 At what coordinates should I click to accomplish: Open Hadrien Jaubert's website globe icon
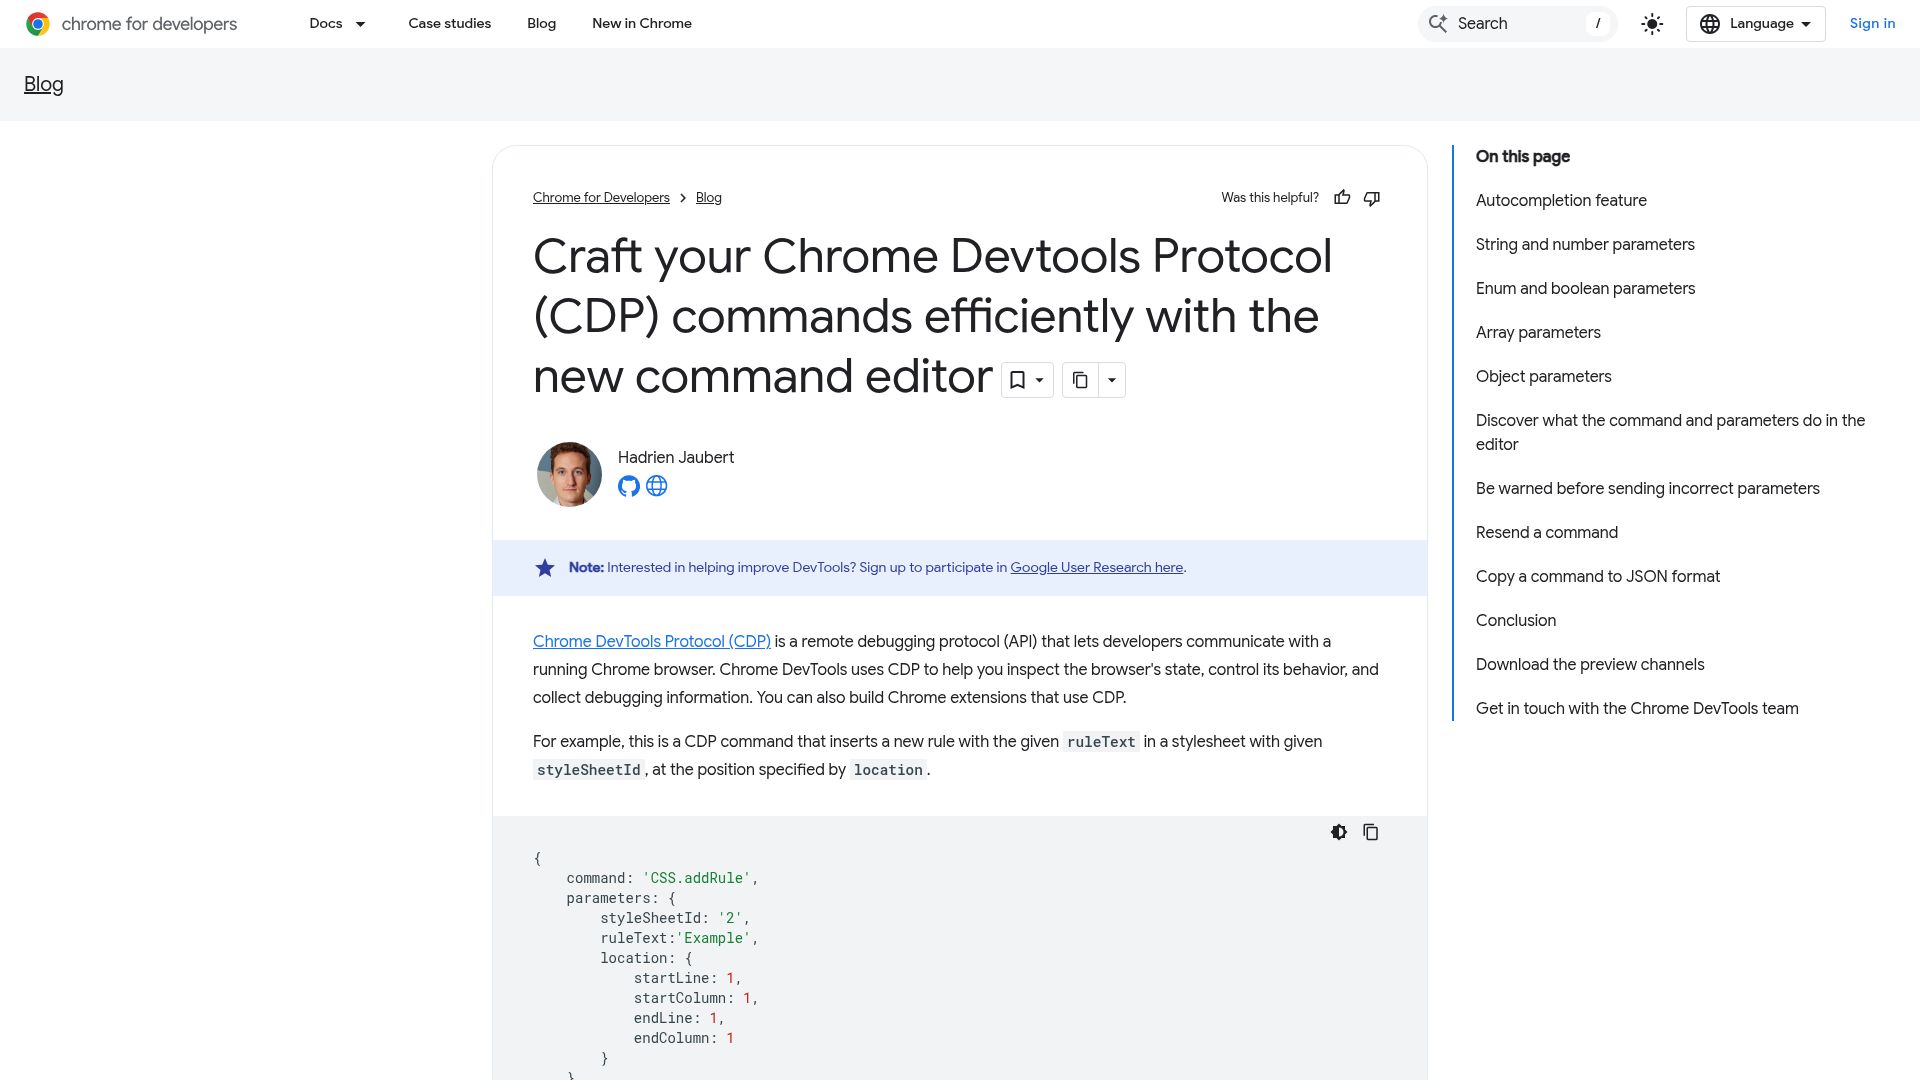click(657, 486)
